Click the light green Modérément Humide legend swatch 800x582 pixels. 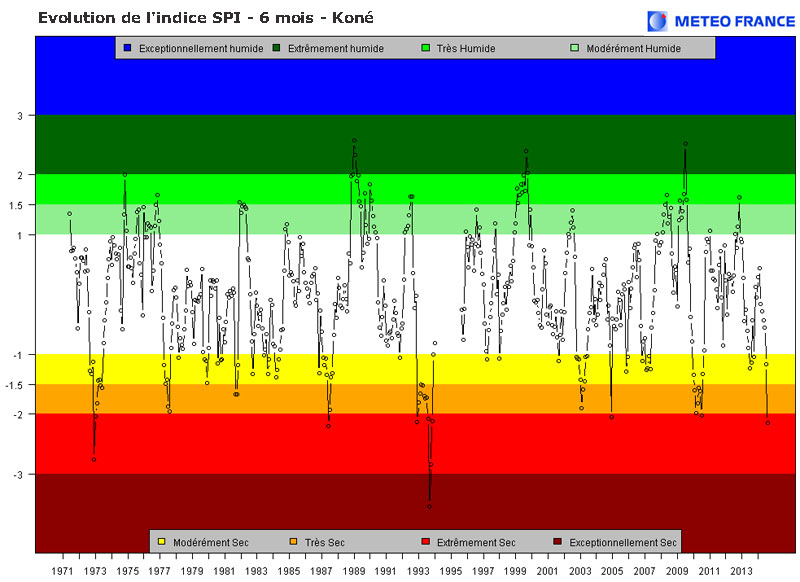574,48
